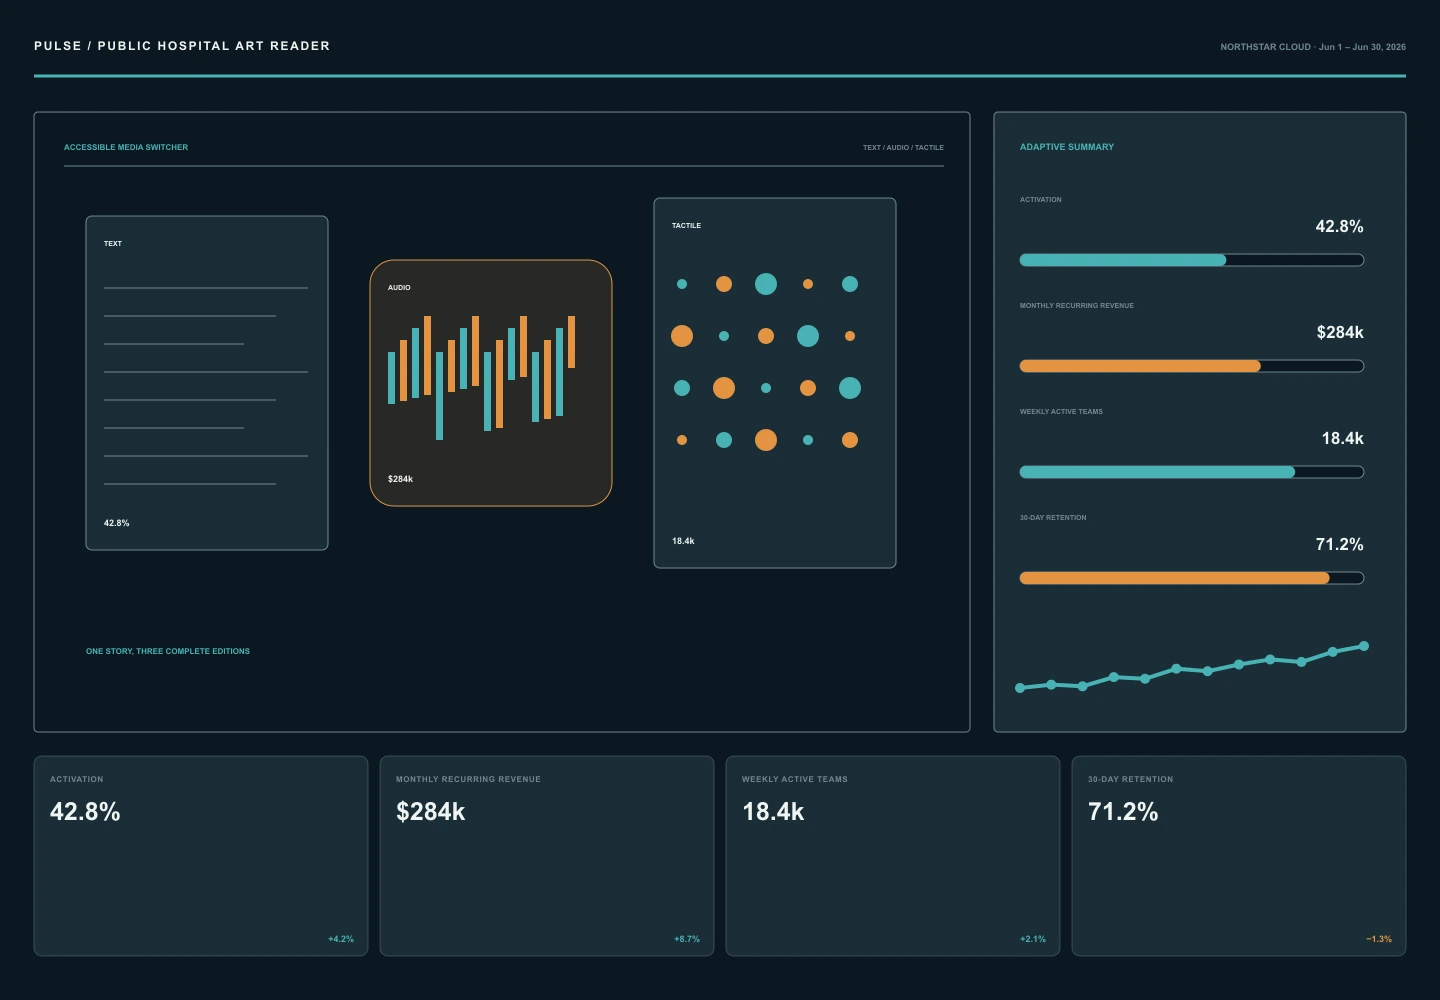1440x1000 pixels.
Task: Click the Pulse / Public Hospital Art Reader title
Action: point(182,46)
